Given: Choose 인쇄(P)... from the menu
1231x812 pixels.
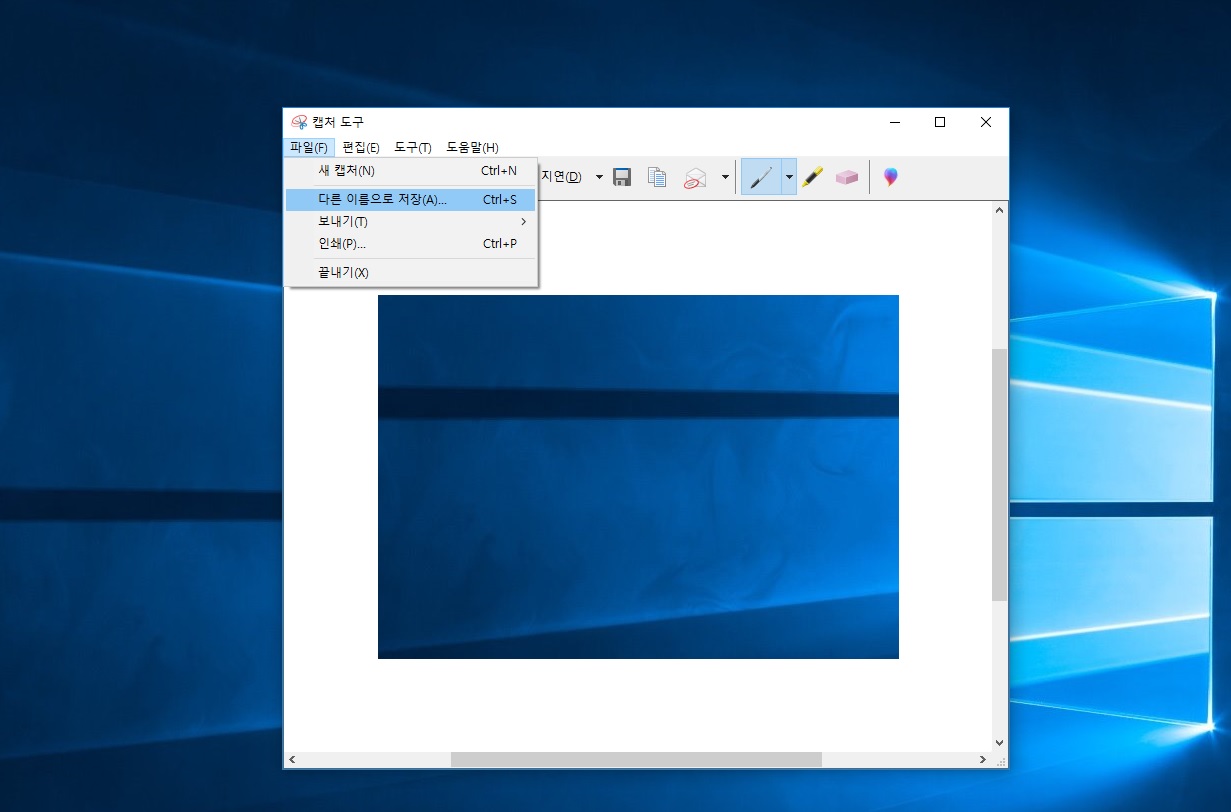Looking at the screenshot, I should pos(411,243).
